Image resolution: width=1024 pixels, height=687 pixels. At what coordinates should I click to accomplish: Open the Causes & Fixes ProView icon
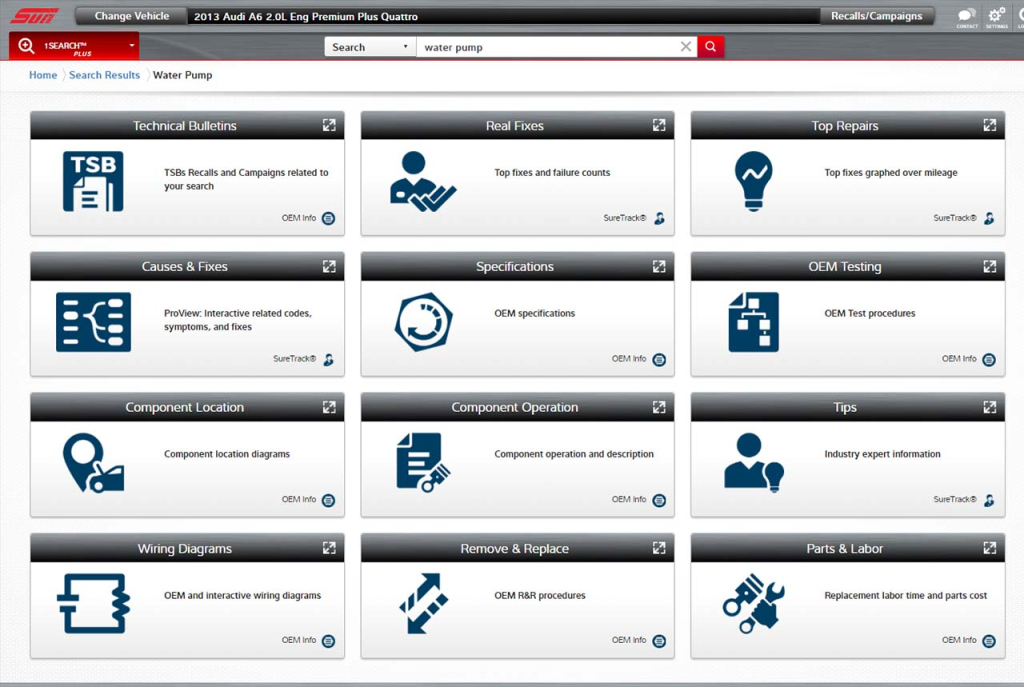tap(93, 322)
